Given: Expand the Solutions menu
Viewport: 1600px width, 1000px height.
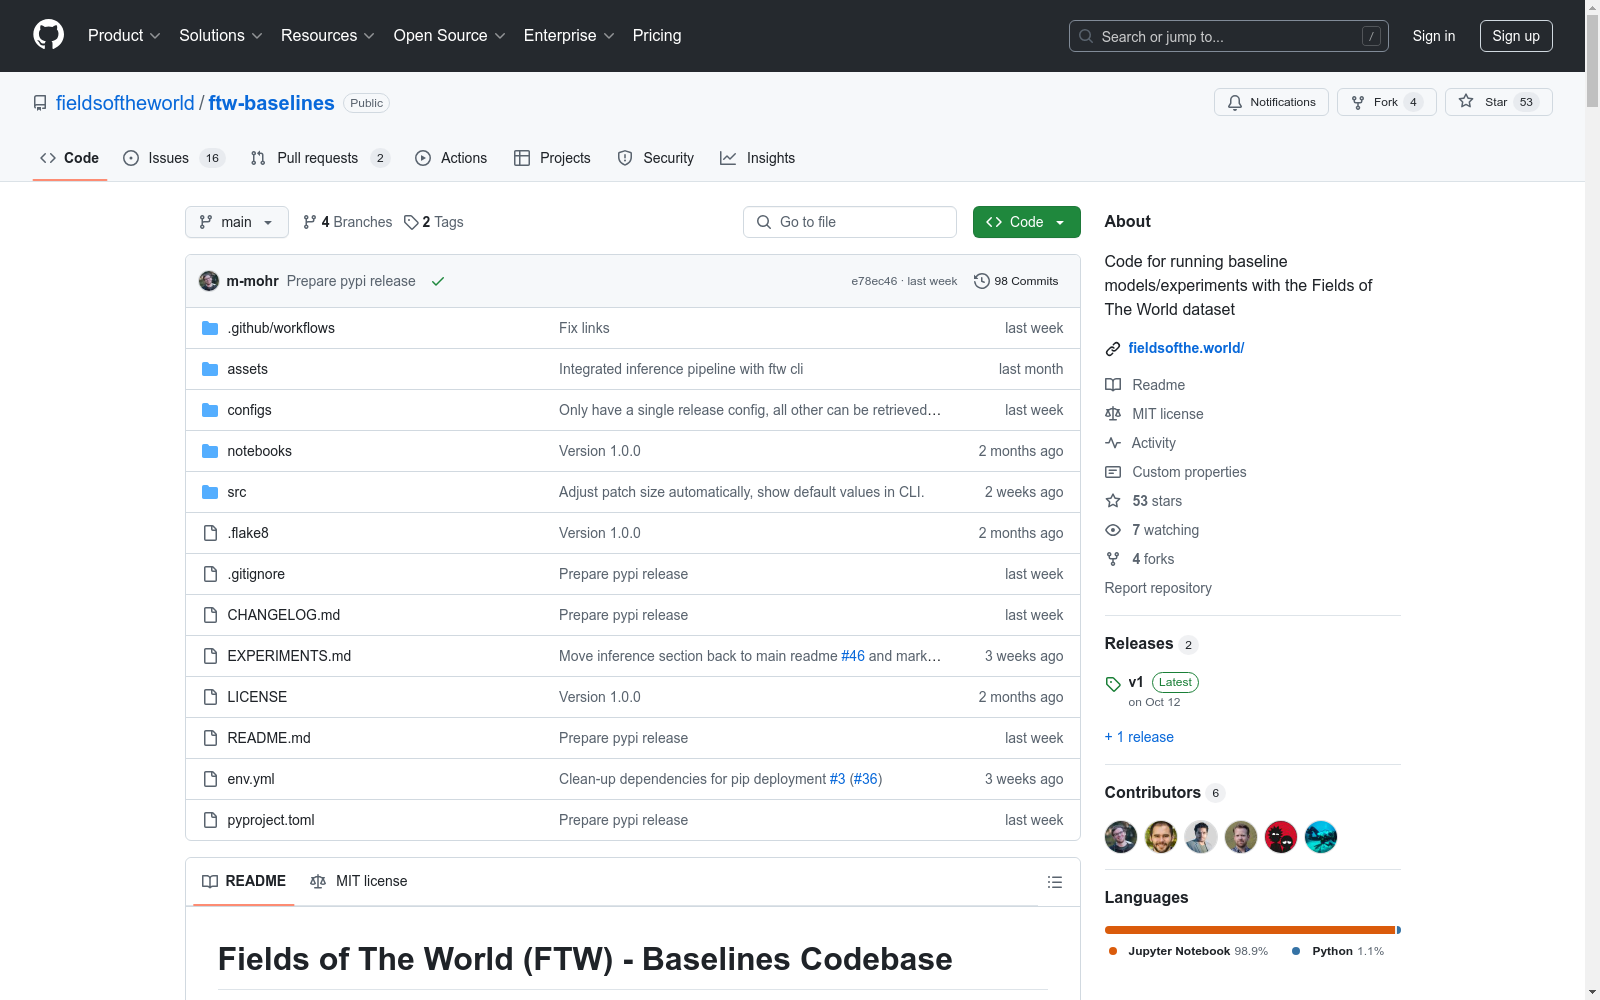Looking at the screenshot, I should 221,36.
